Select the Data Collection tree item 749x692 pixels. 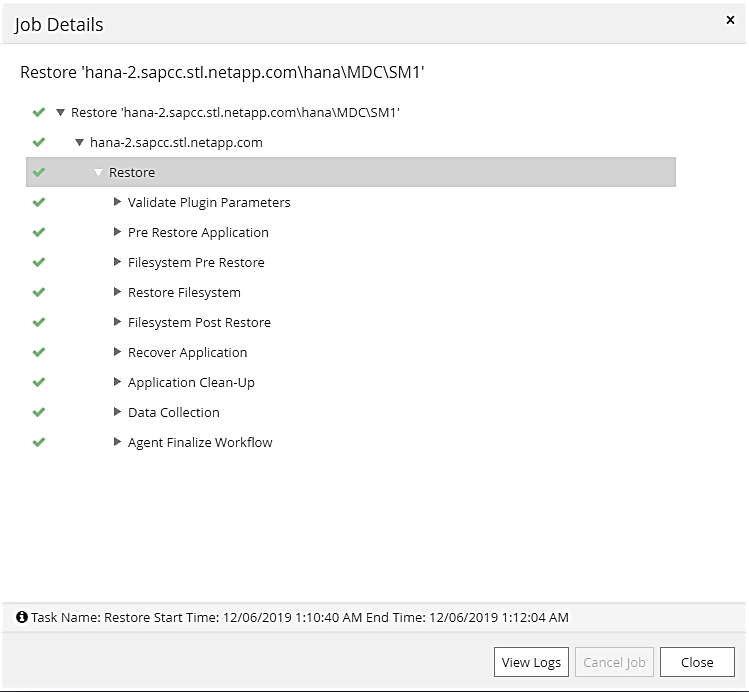(173, 412)
